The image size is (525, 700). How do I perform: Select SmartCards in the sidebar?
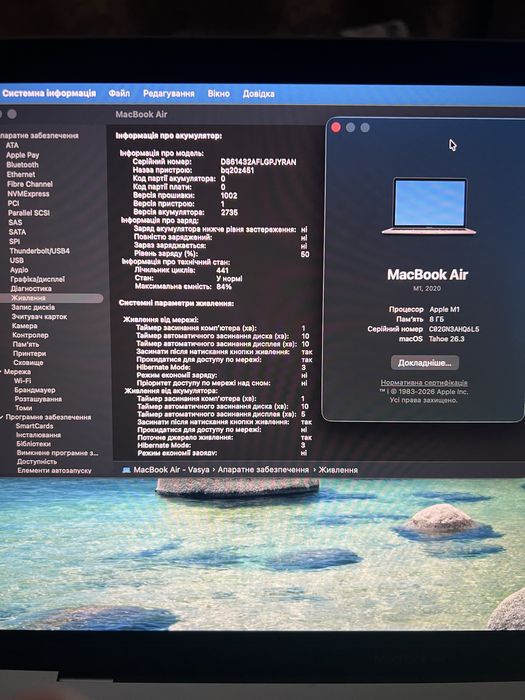(x=34, y=426)
